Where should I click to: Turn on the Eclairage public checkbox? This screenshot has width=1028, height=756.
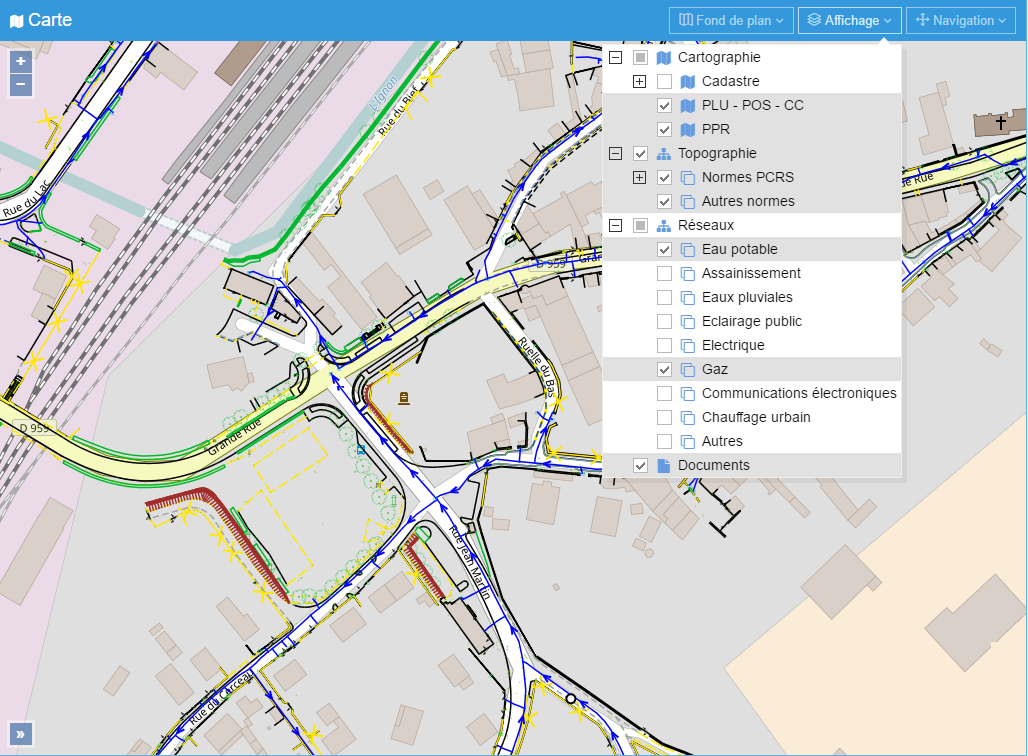[664, 322]
